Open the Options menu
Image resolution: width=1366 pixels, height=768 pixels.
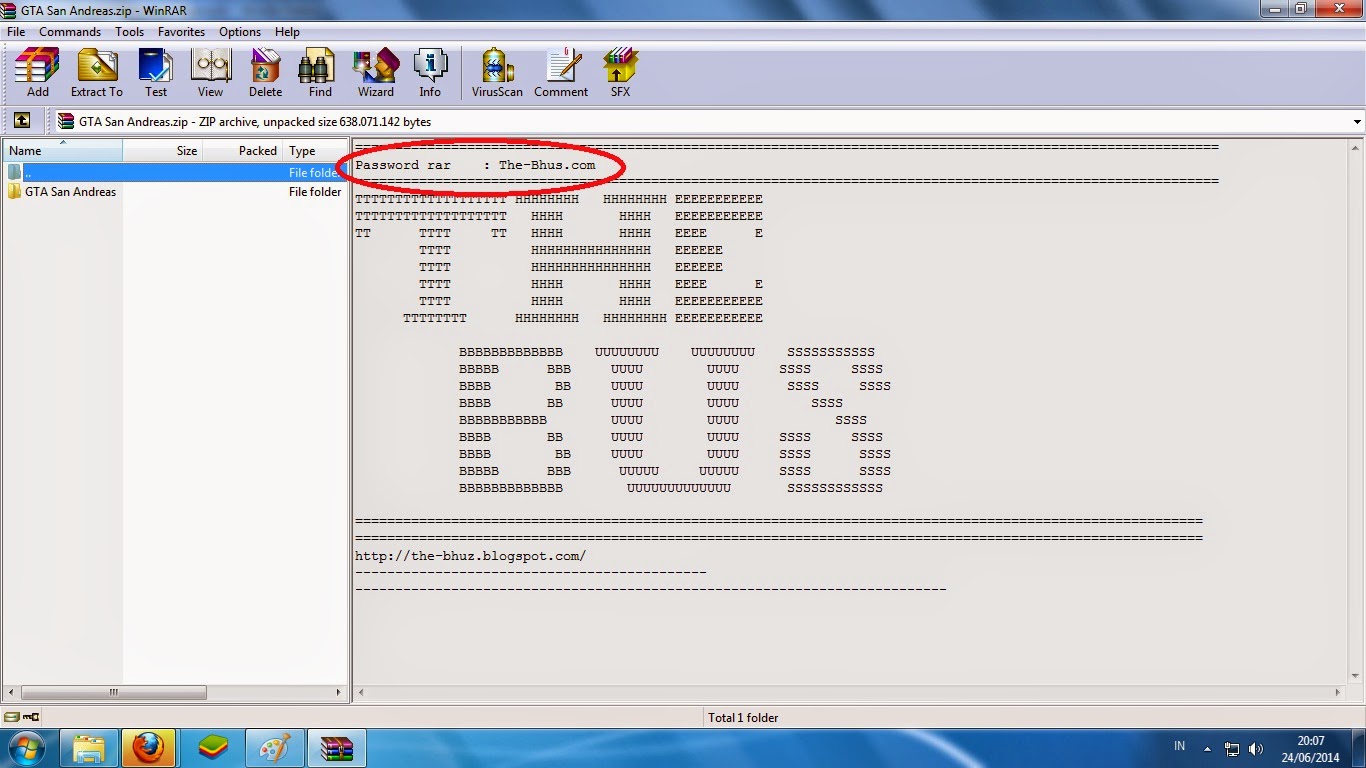240,32
